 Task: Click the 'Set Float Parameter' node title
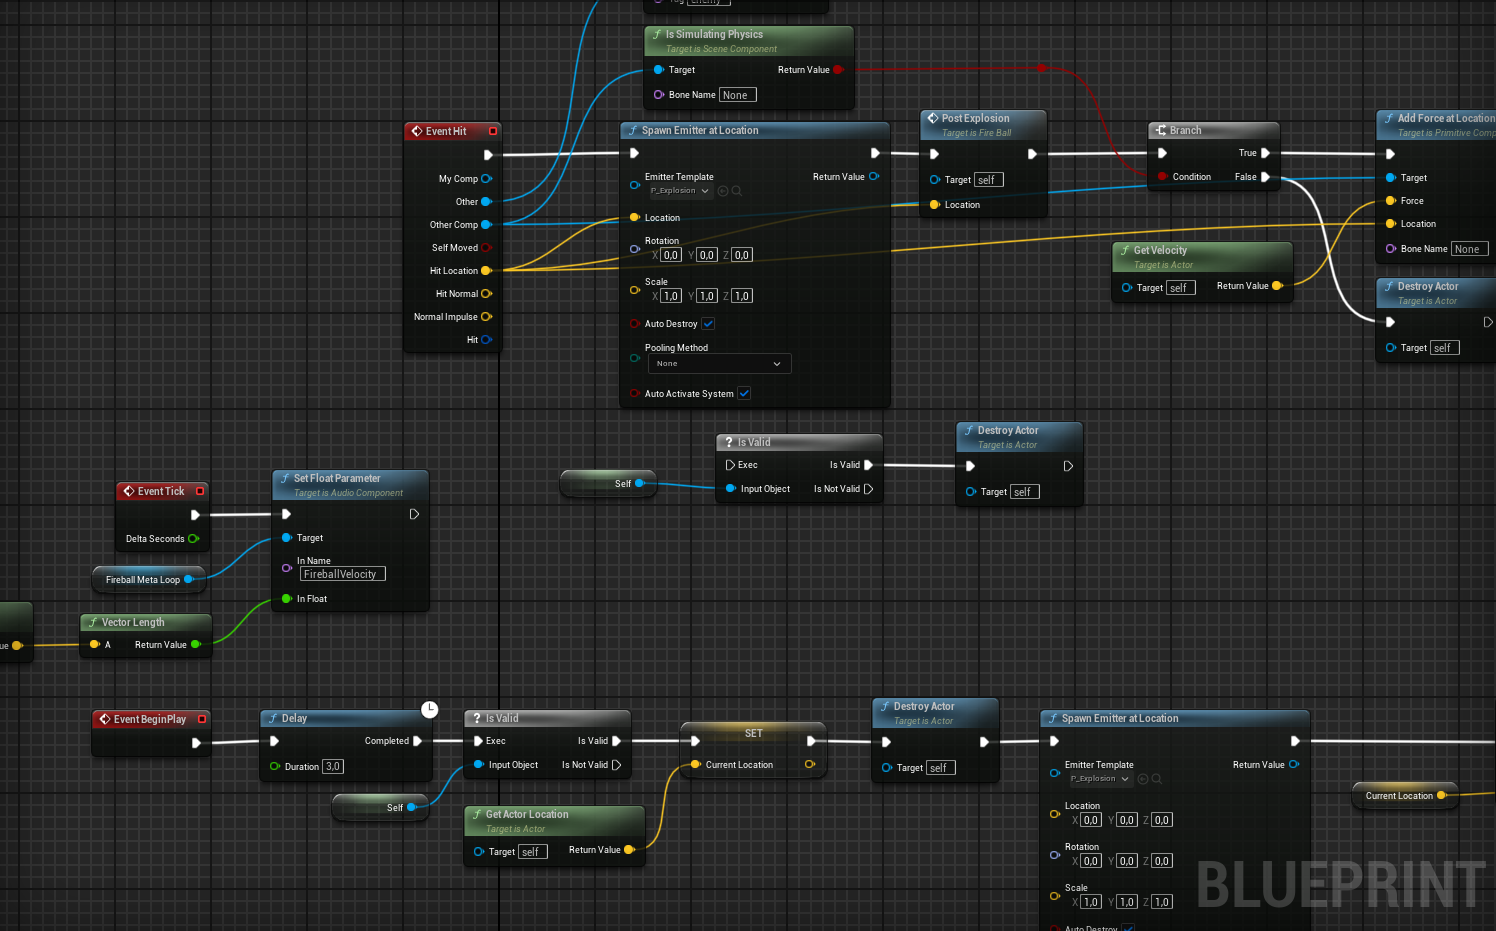point(337,478)
